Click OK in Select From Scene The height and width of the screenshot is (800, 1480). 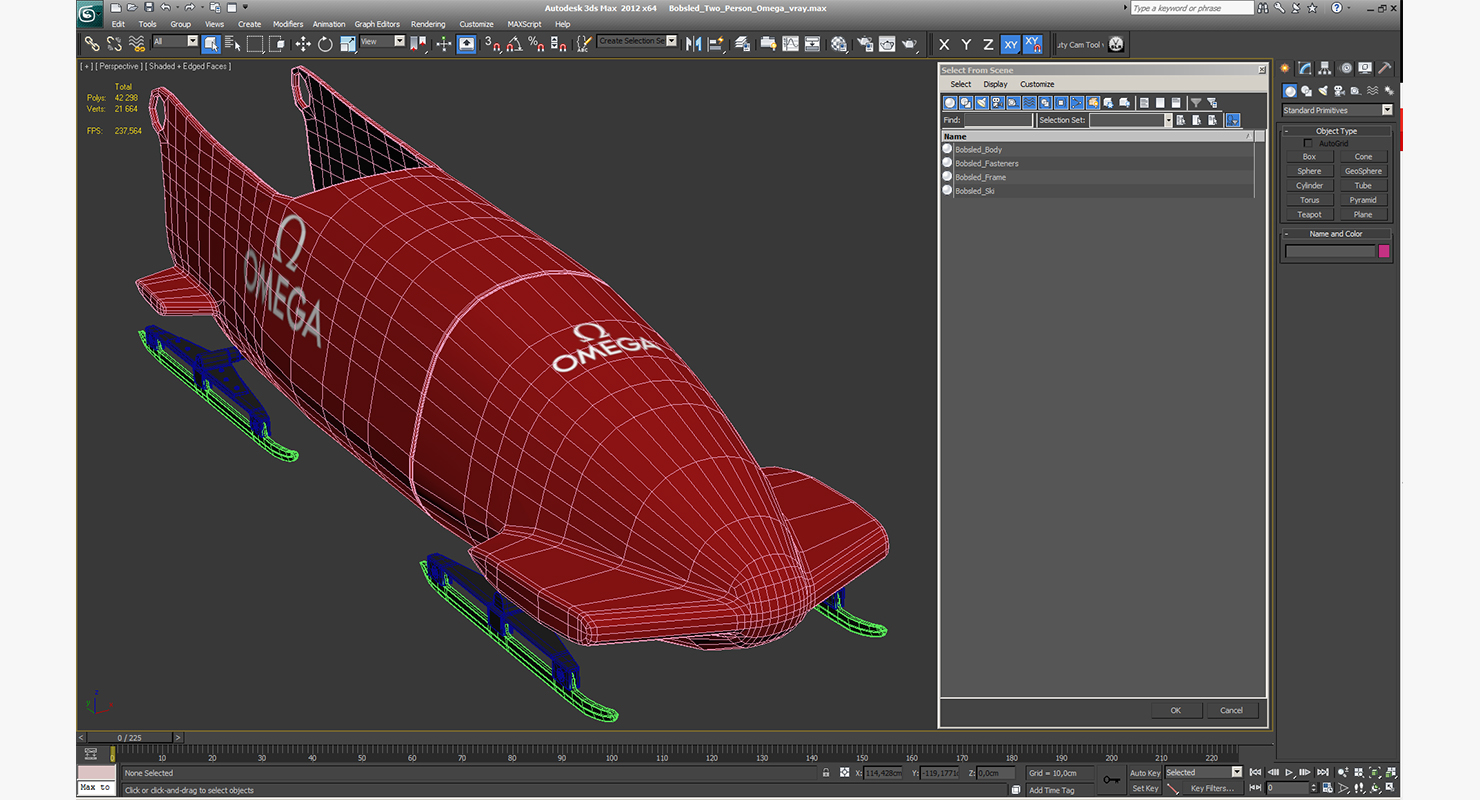coord(1176,710)
